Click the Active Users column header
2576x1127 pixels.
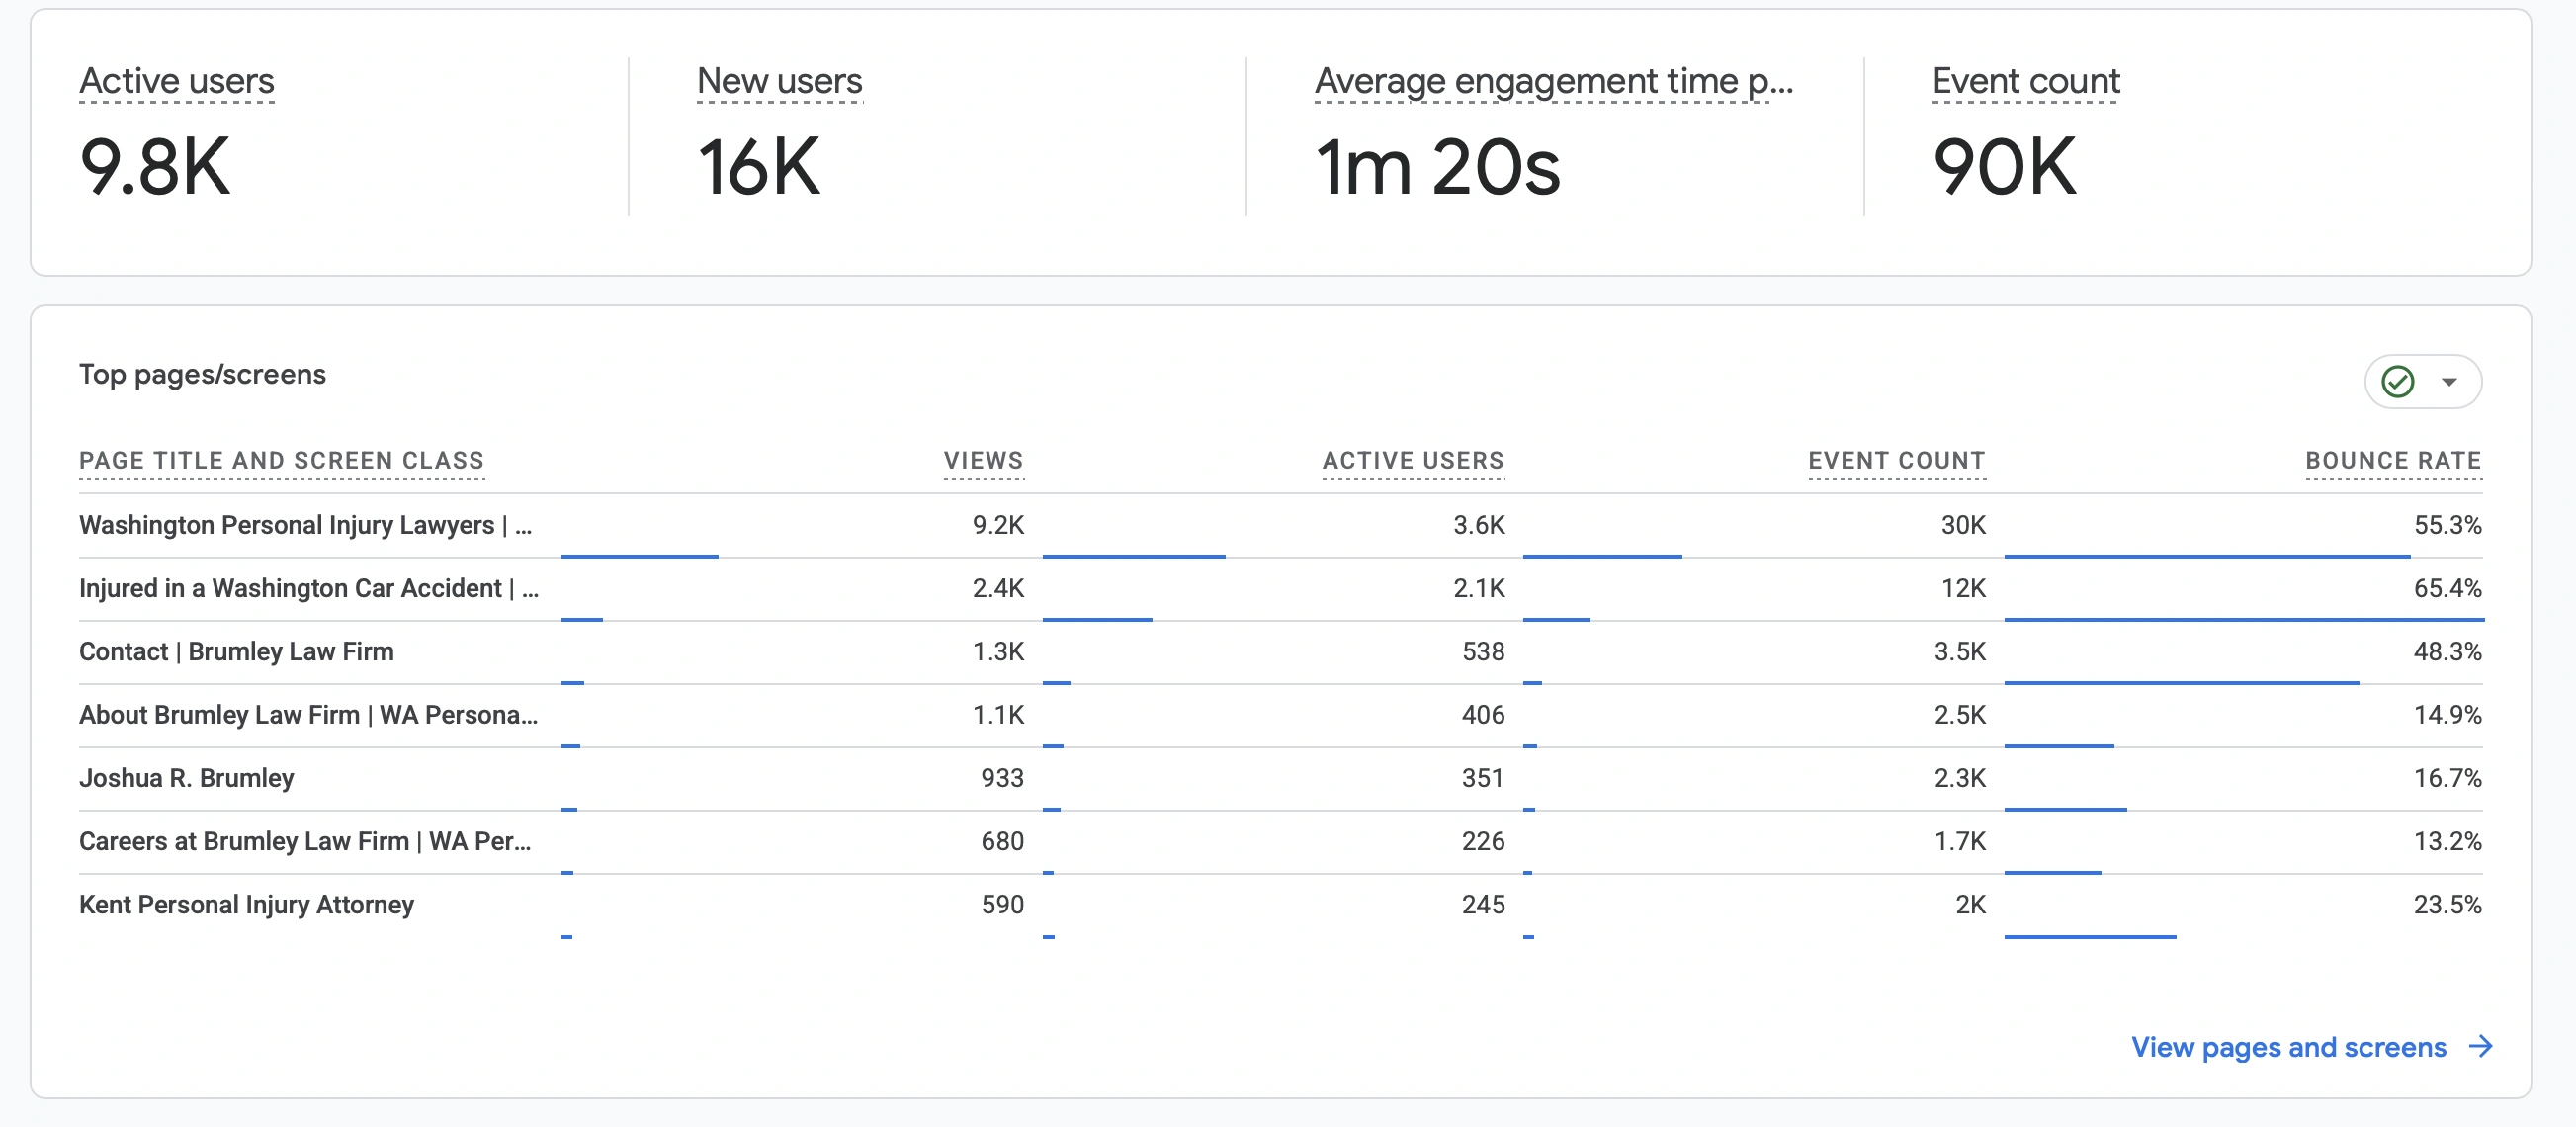click(x=1413, y=460)
